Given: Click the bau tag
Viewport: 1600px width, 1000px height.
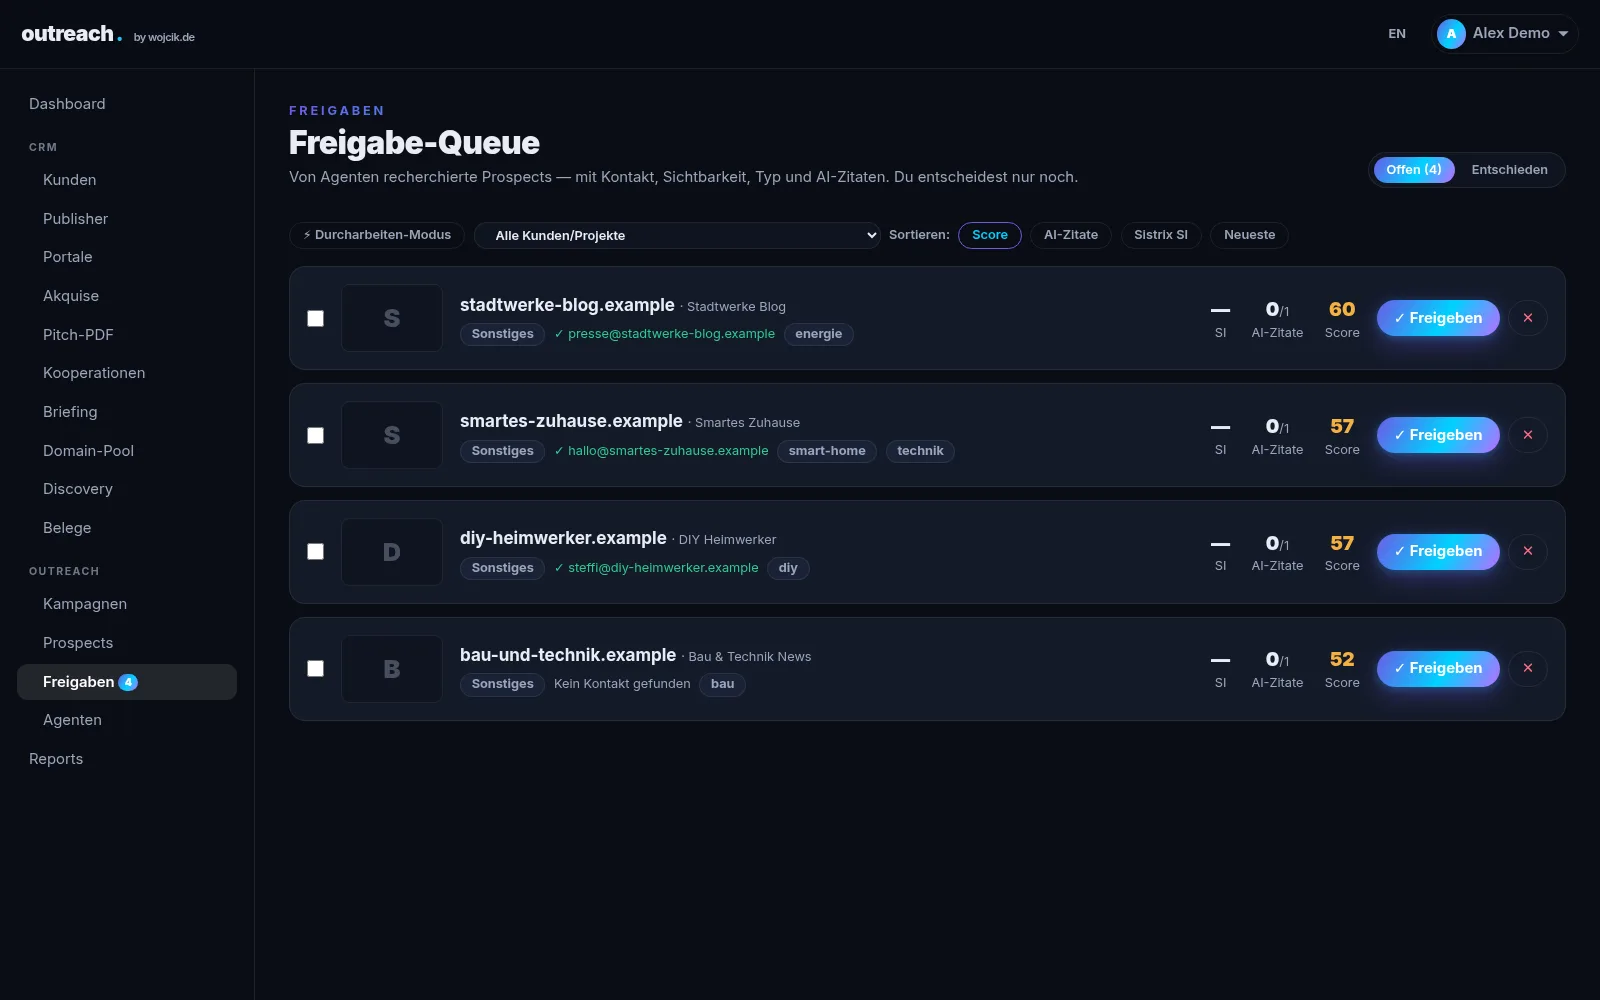Looking at the screenshot, I should (722, 684).
